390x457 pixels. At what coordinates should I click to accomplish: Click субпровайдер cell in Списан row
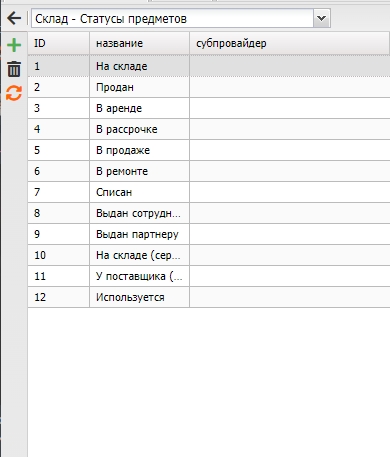click(290, 192)
